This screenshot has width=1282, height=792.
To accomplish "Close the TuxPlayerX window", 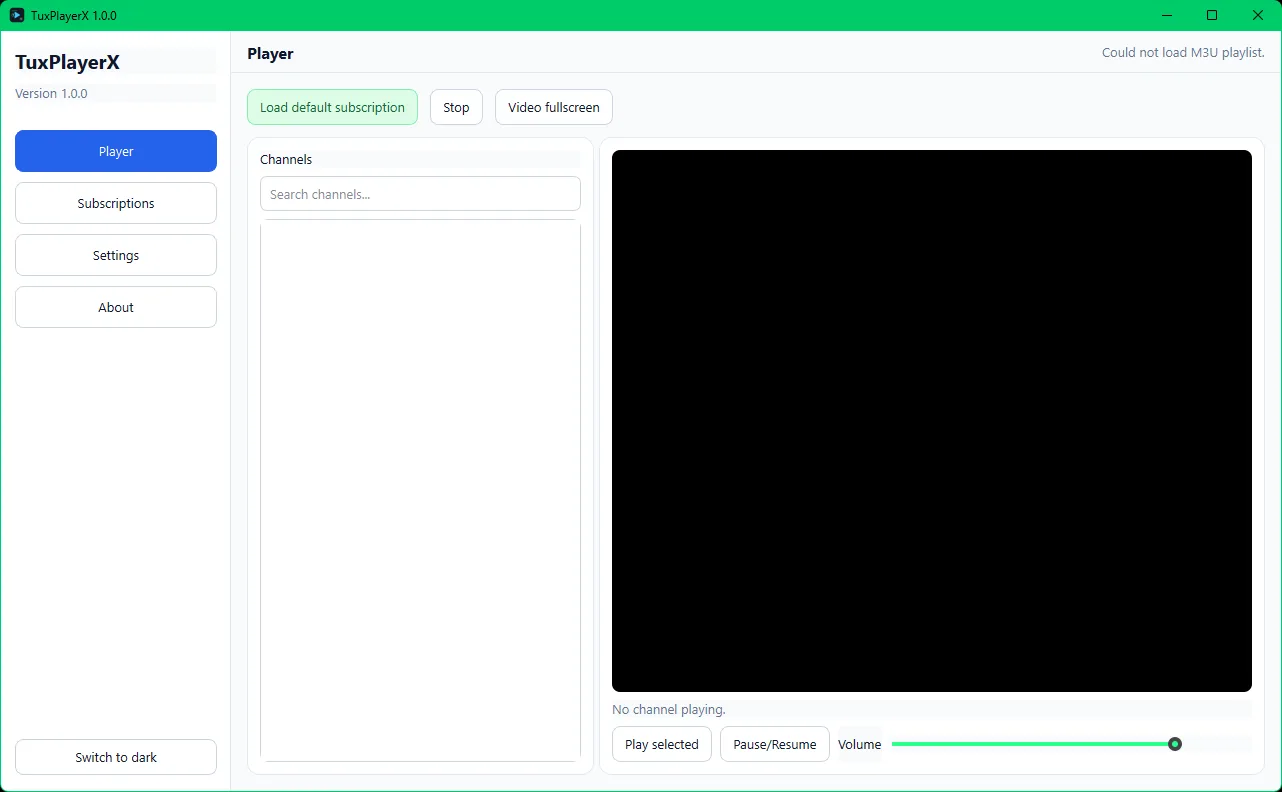I will click(x=1258, y=15).
